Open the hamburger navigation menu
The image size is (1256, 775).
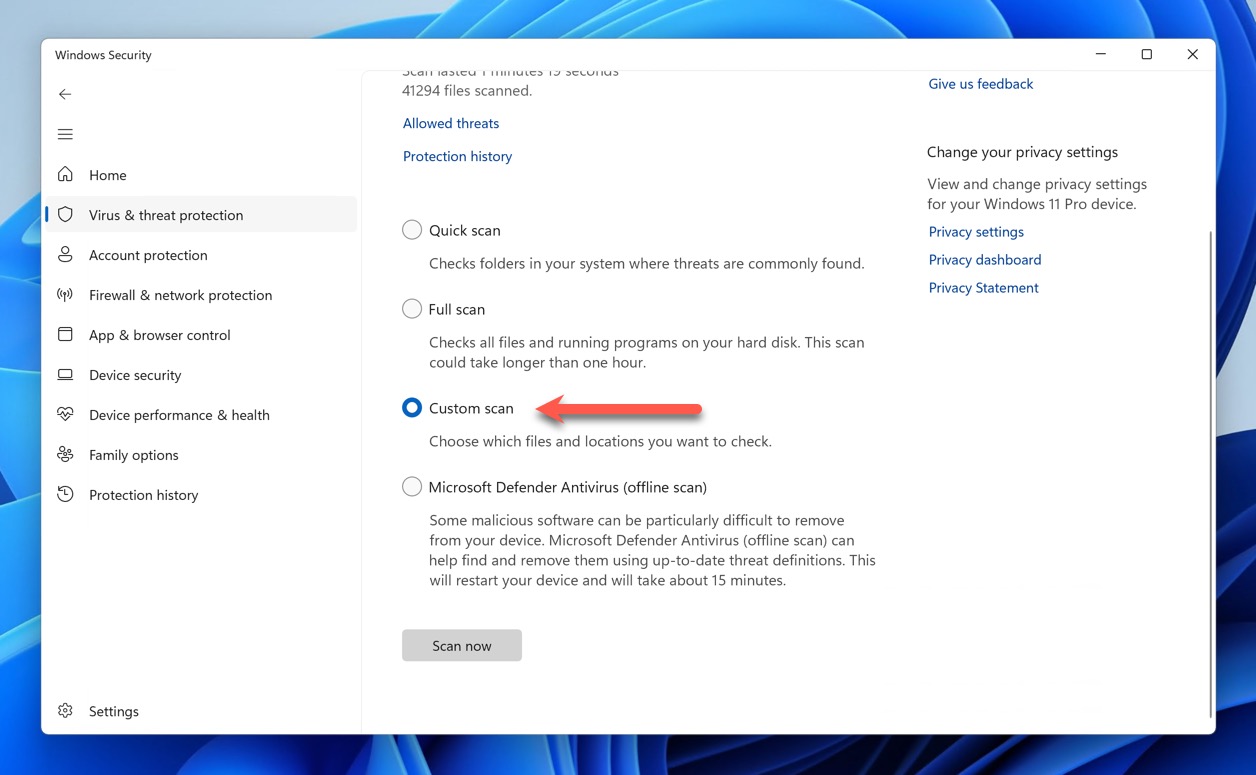pyautogui.click(x=65, y=134)
